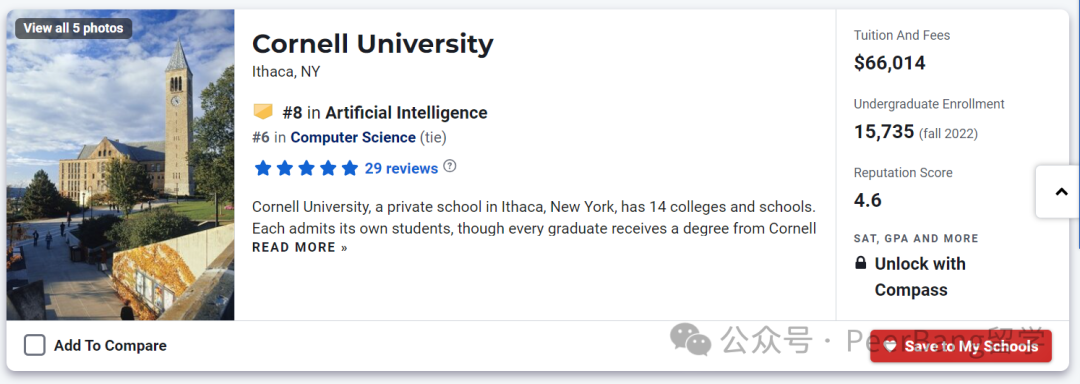Click the fifth blue rating star
Image resolution: width=1080 pixels, height=384 pixels.
point(350,168)
